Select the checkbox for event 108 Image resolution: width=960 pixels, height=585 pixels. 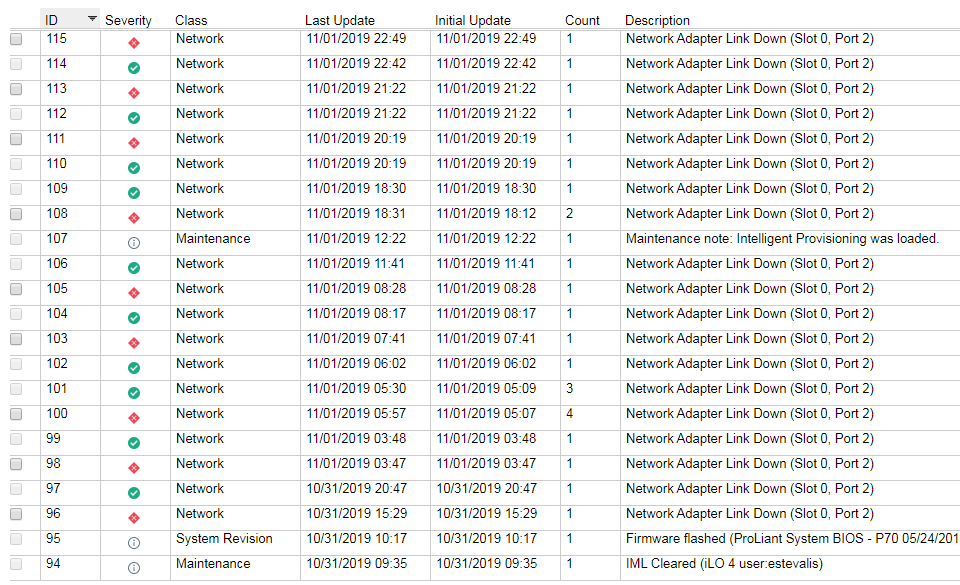point(17,214)
